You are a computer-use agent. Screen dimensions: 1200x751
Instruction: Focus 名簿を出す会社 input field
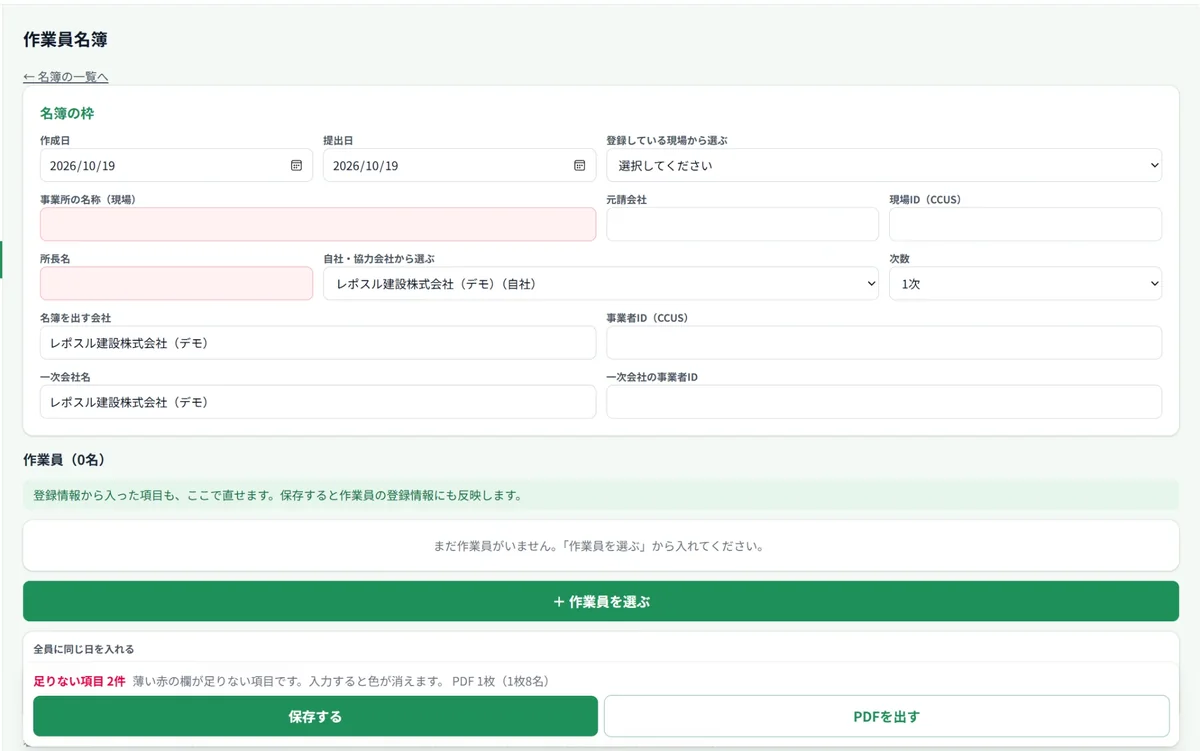point(318,343)
